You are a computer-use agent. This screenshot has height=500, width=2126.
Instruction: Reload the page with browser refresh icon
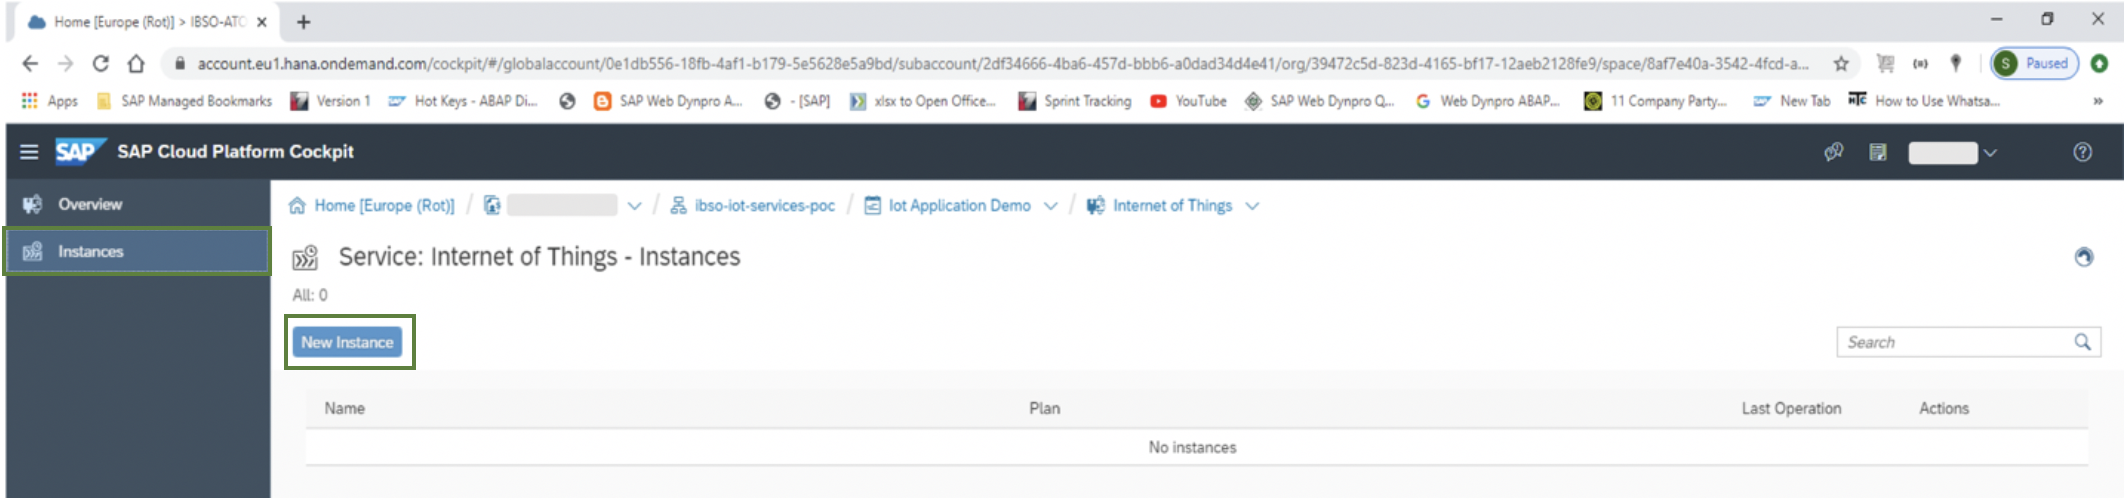click(100, 63)
